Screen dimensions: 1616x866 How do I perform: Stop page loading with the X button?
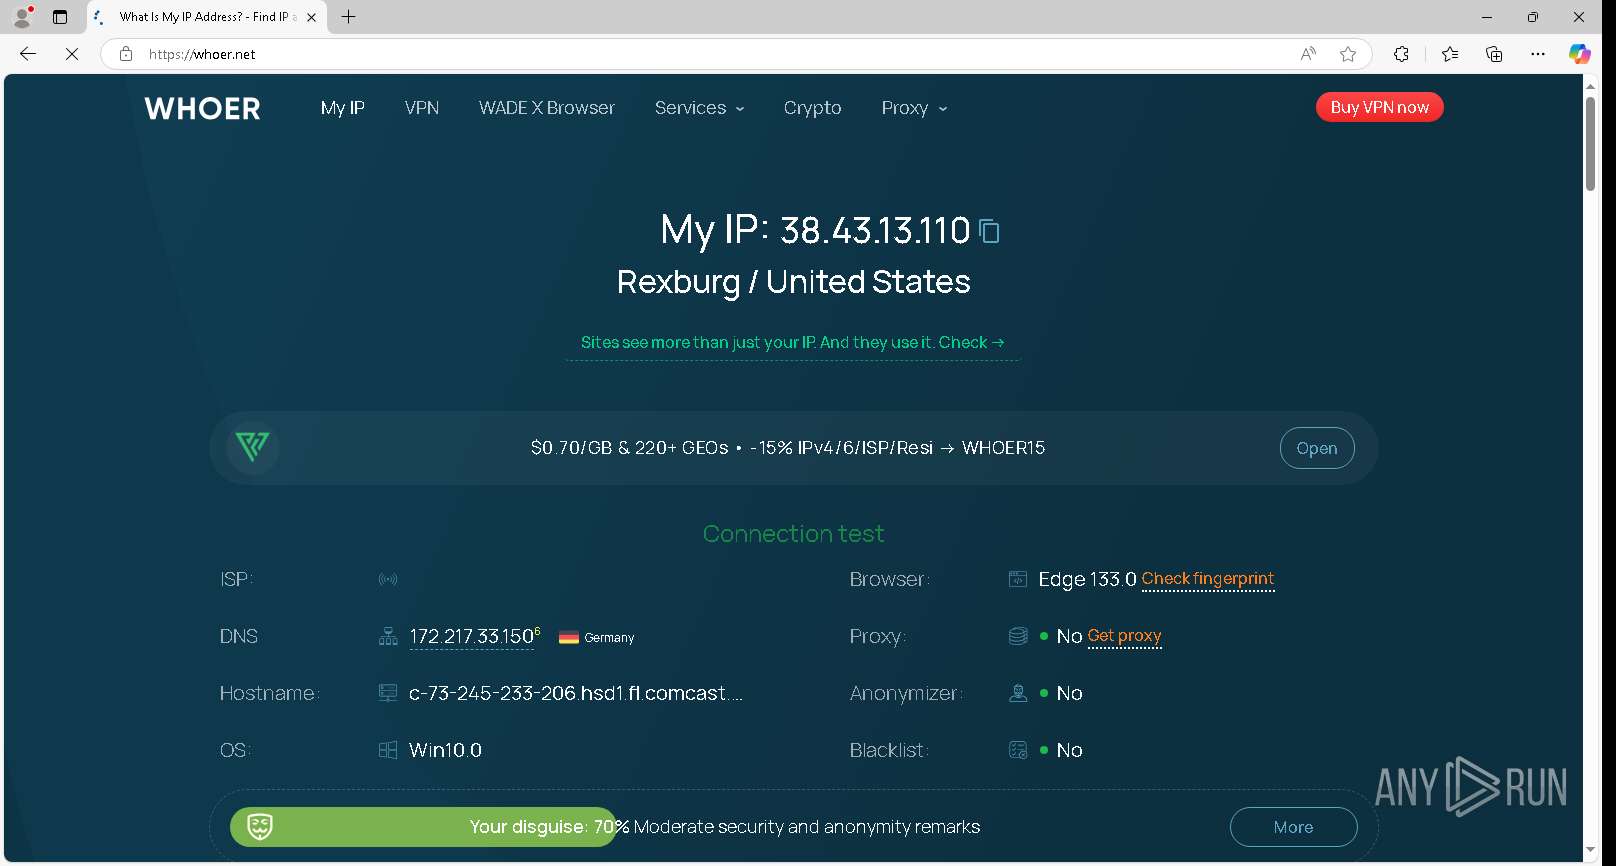(x=72, y=54)
